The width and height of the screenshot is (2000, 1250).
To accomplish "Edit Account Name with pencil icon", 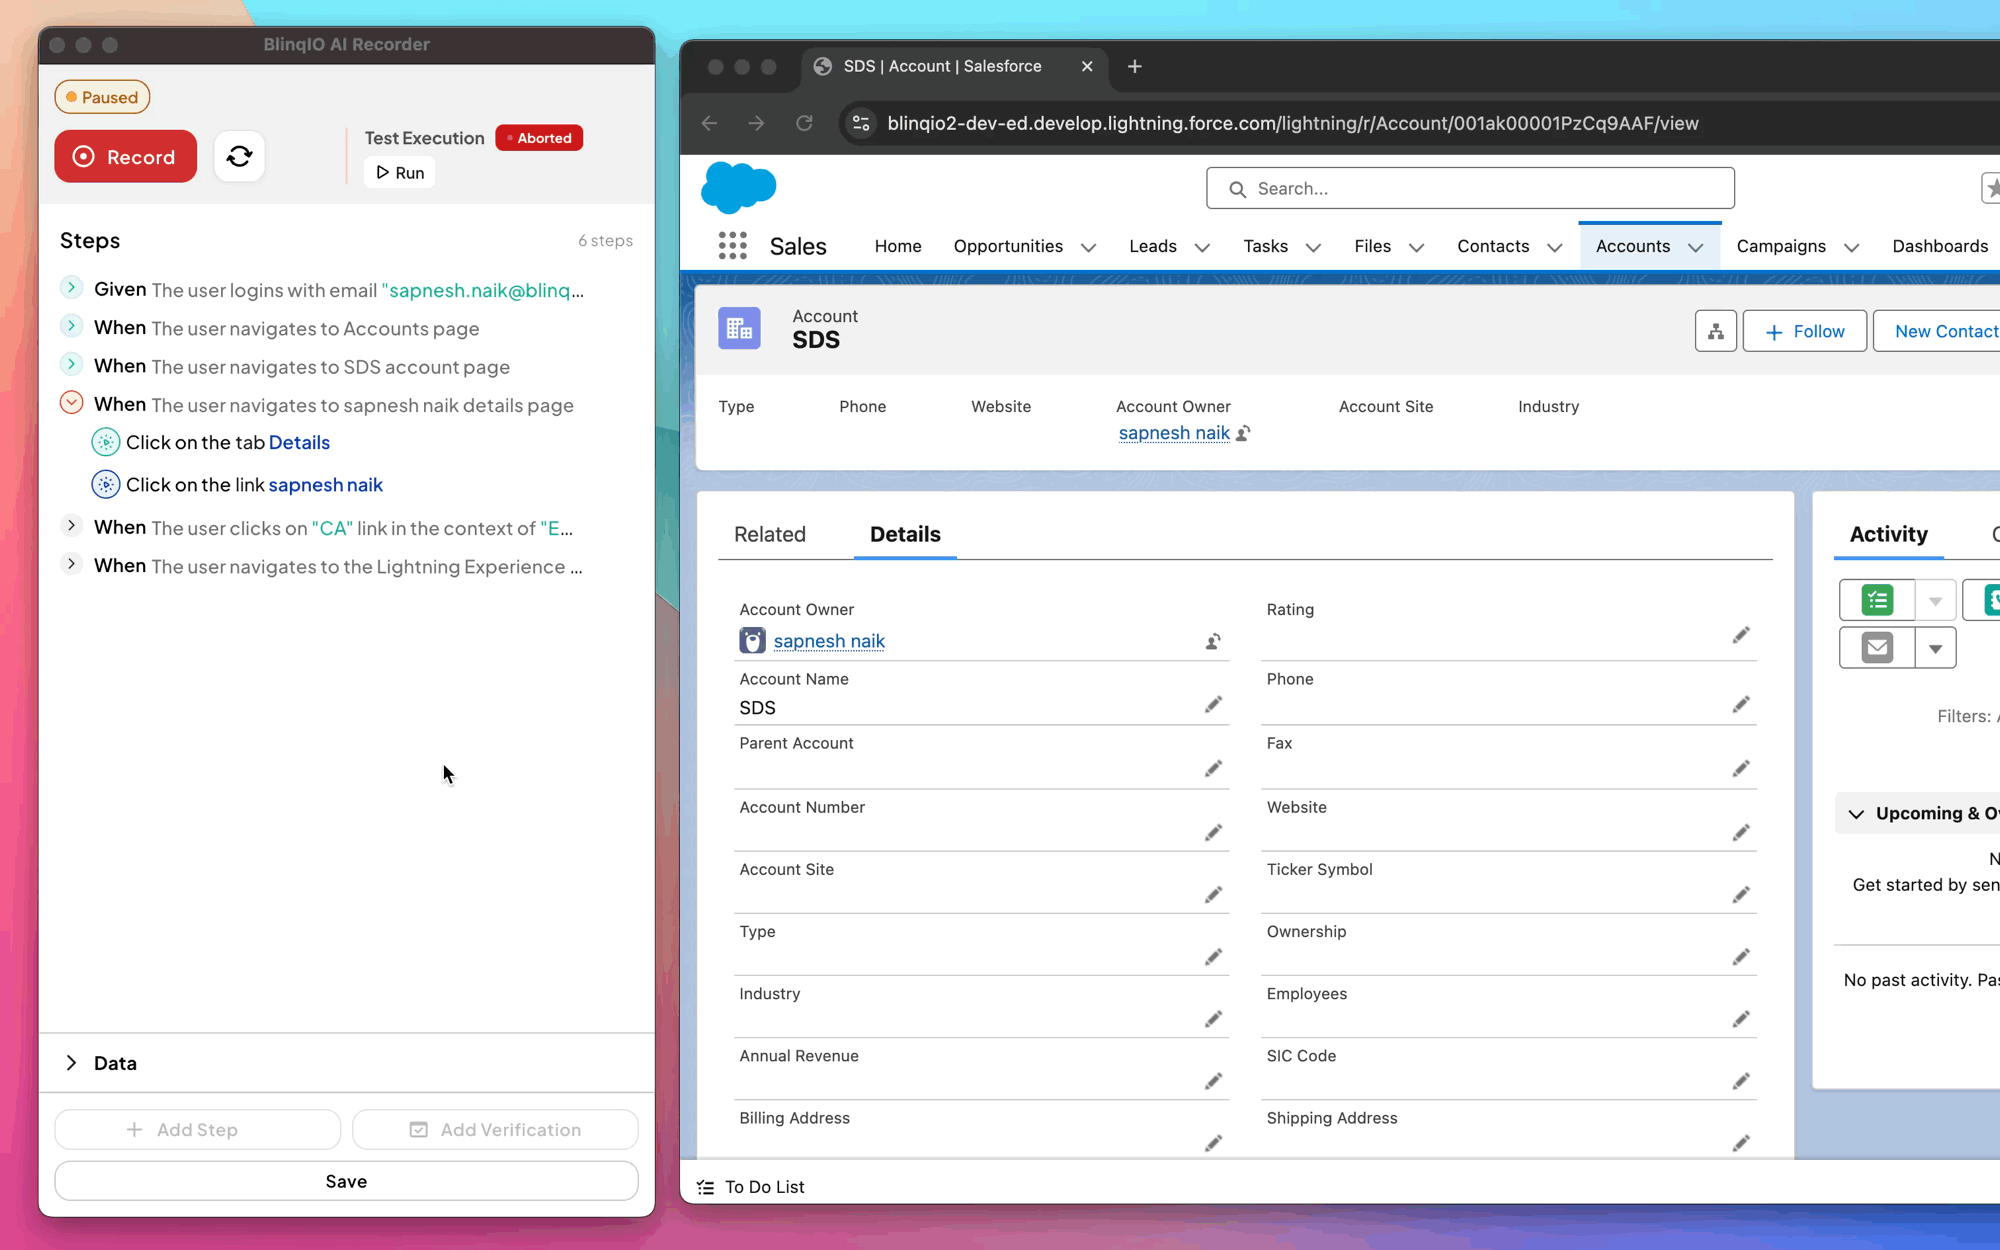I will [x=1213, y=705].
